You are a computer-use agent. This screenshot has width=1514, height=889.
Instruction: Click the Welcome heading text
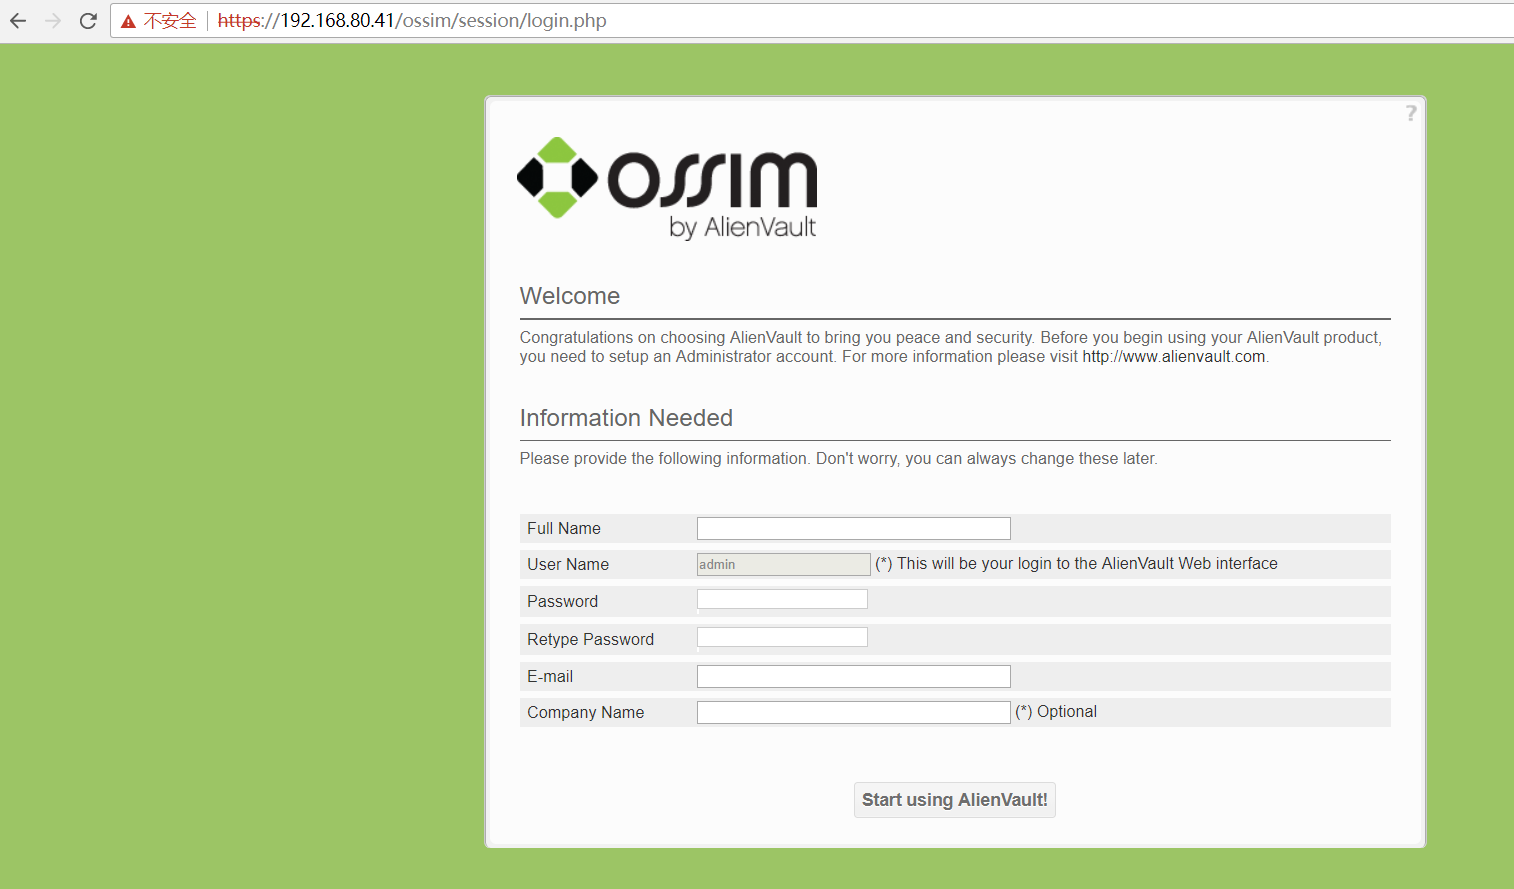tap(570, 296)
